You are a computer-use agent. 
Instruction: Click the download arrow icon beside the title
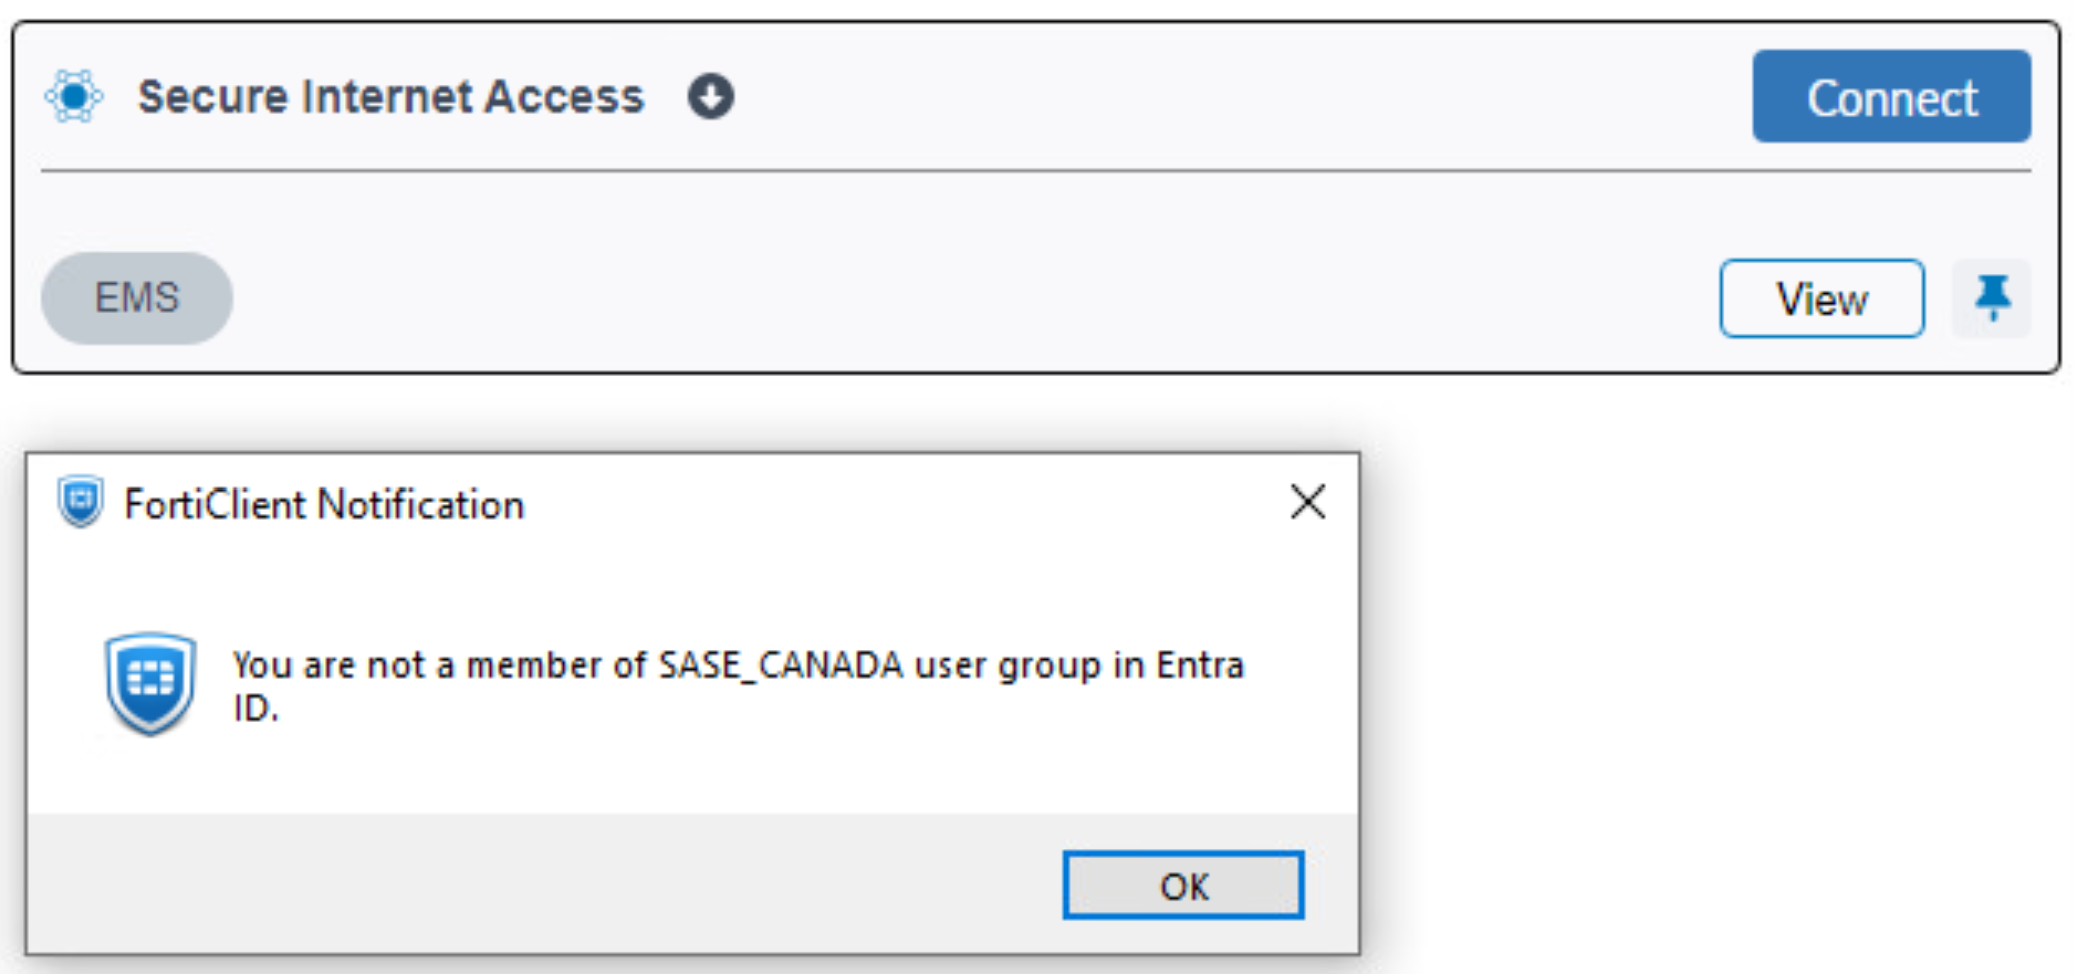tap(711, 97)
